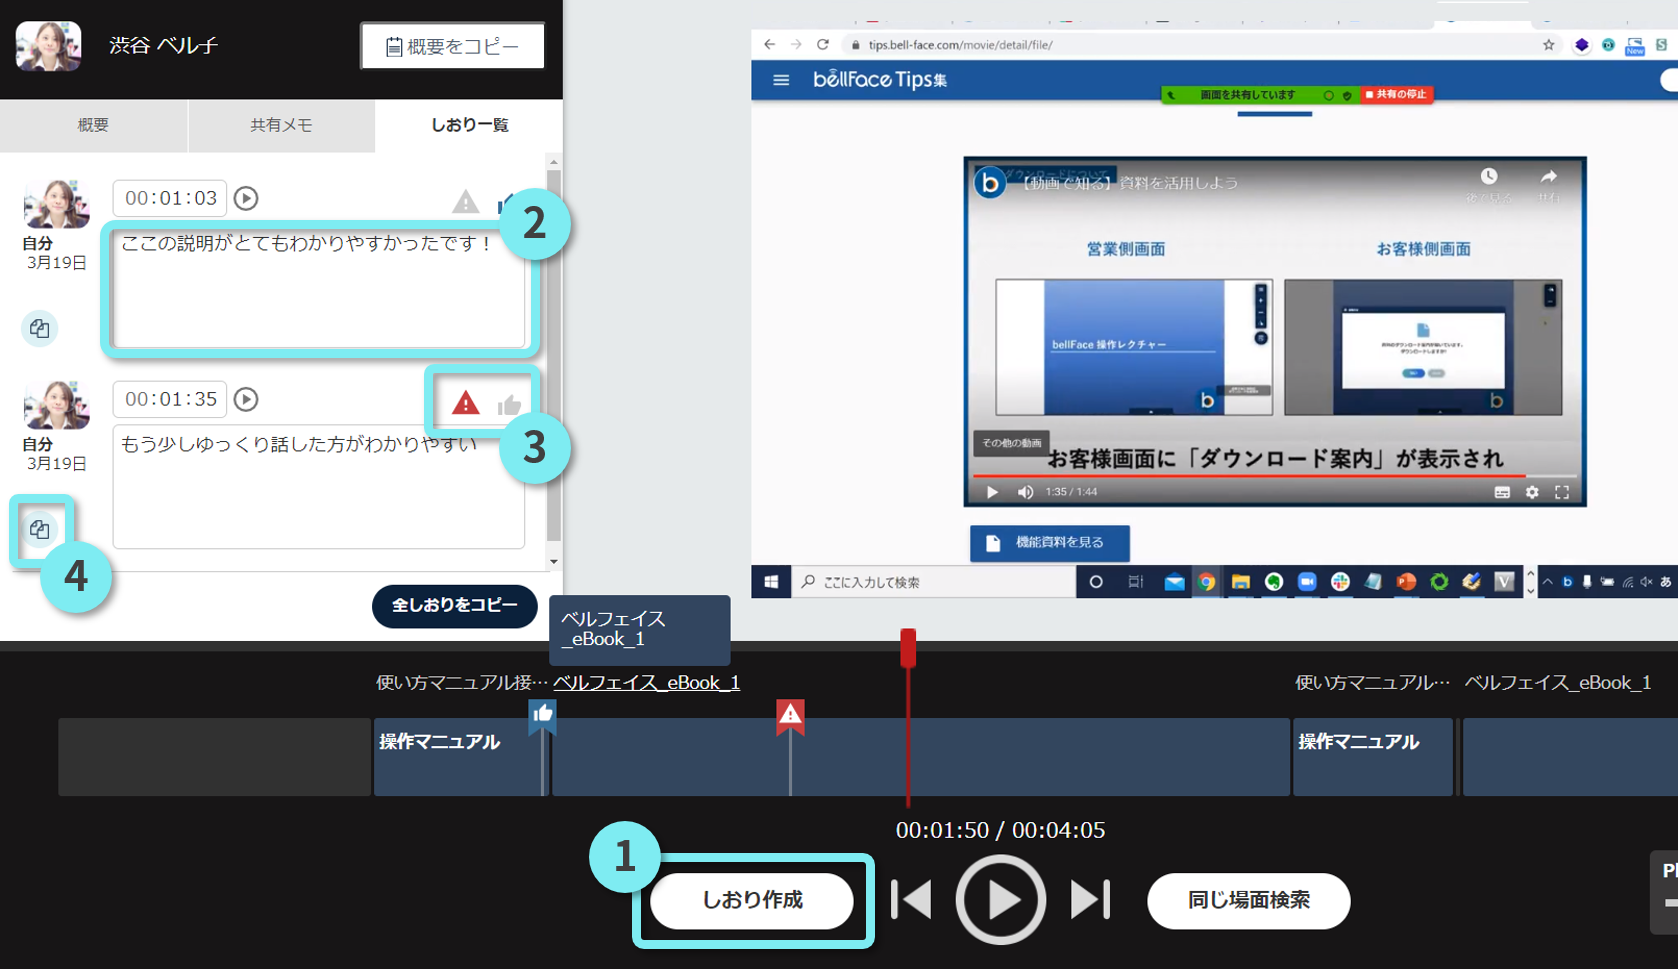Image resolution: width=1678 pixels, height=969 pixels.
Task: Click the bookmark list scrollbar thumb
Action: (553, 355)
